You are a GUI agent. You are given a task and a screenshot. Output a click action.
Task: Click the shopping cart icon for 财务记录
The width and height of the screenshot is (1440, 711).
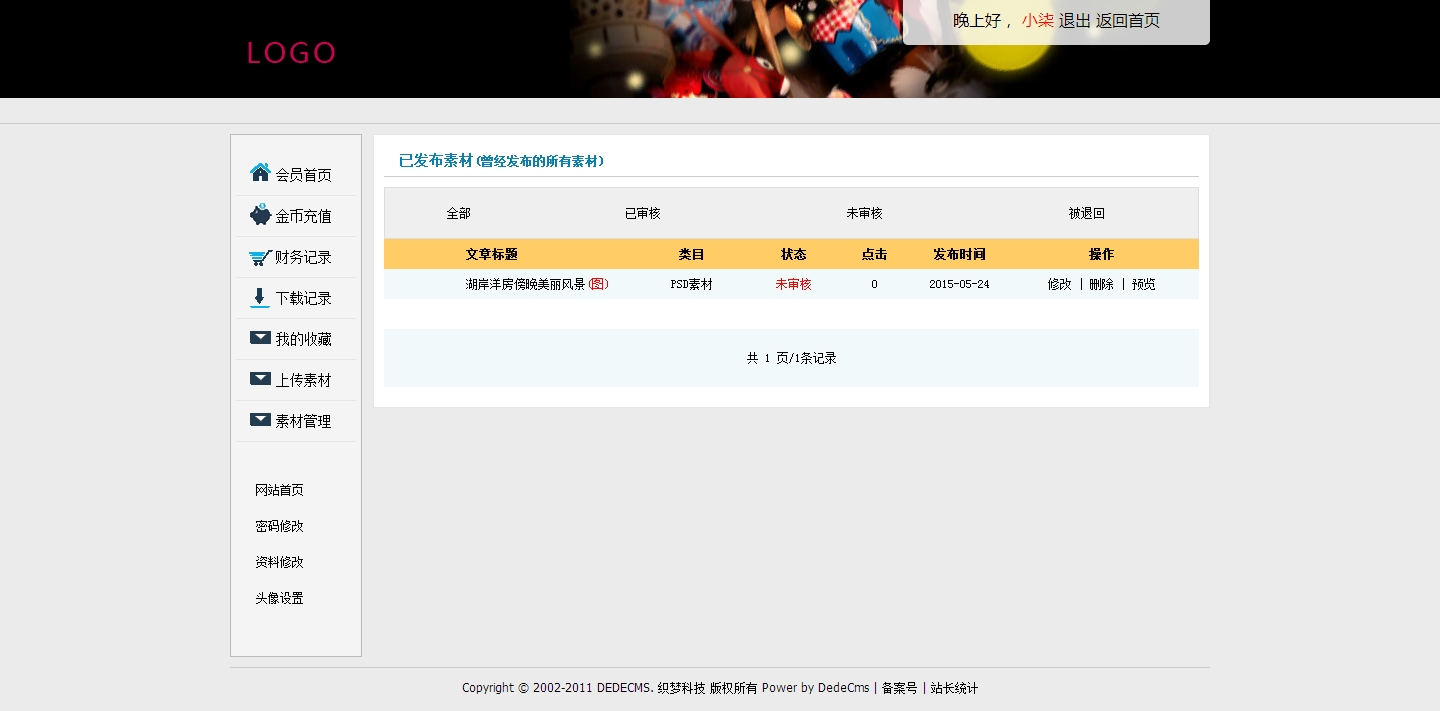(260, 257)
